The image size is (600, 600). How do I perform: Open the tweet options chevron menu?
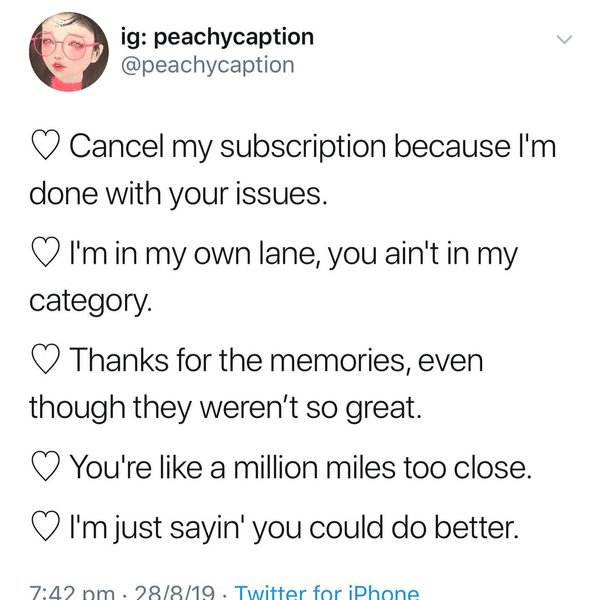coord(564,40)
